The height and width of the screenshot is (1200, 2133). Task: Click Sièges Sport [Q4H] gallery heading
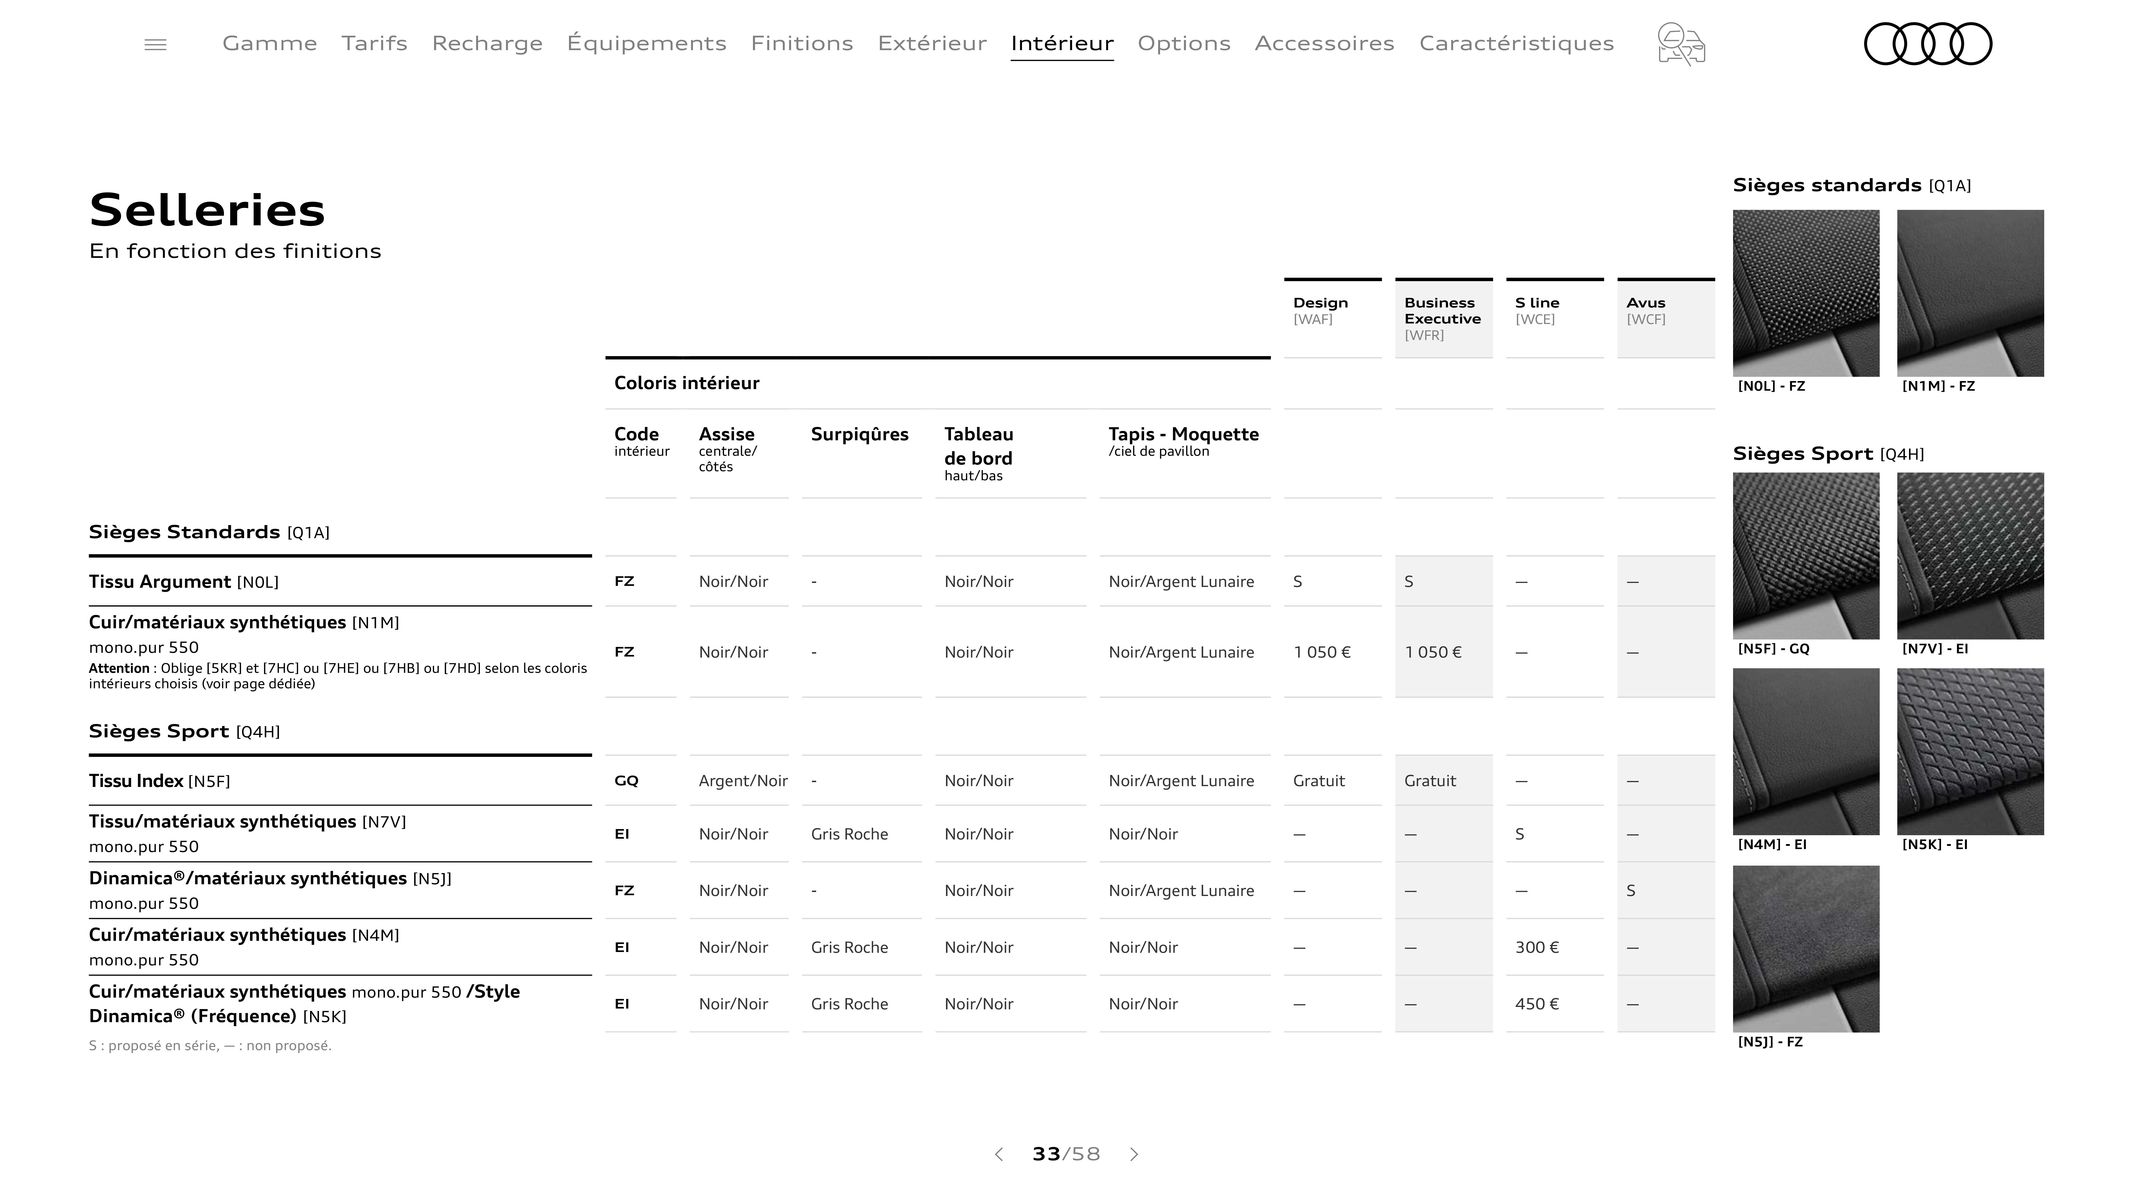pos(1828,454)
